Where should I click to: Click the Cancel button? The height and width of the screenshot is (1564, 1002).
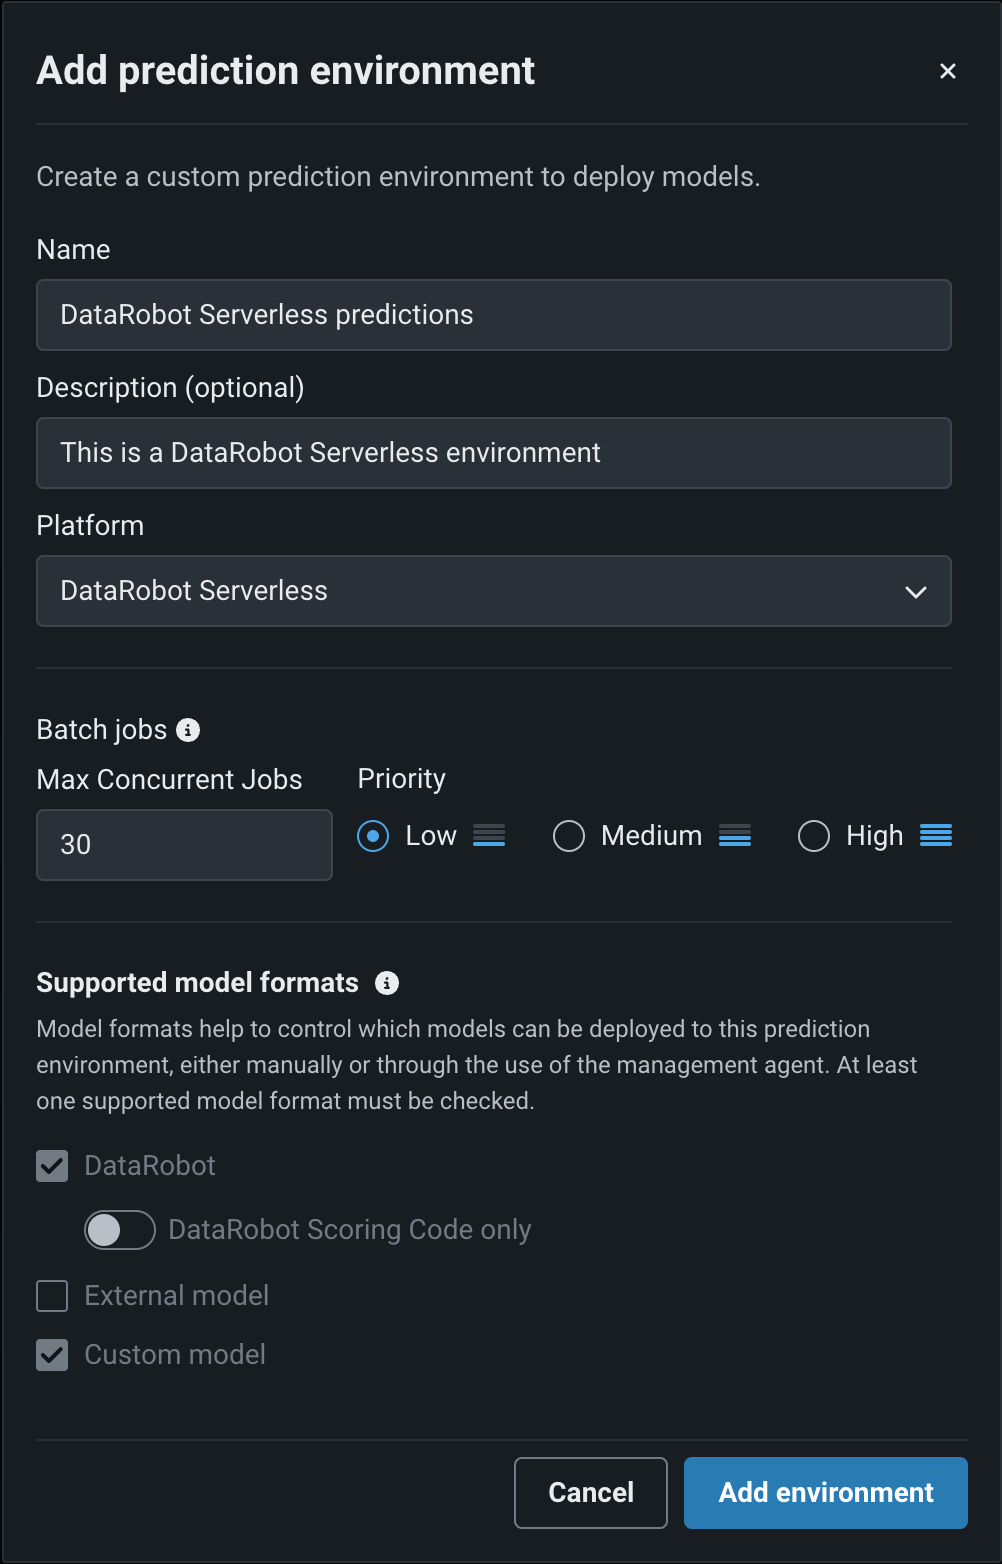[x=591, y=1493]
